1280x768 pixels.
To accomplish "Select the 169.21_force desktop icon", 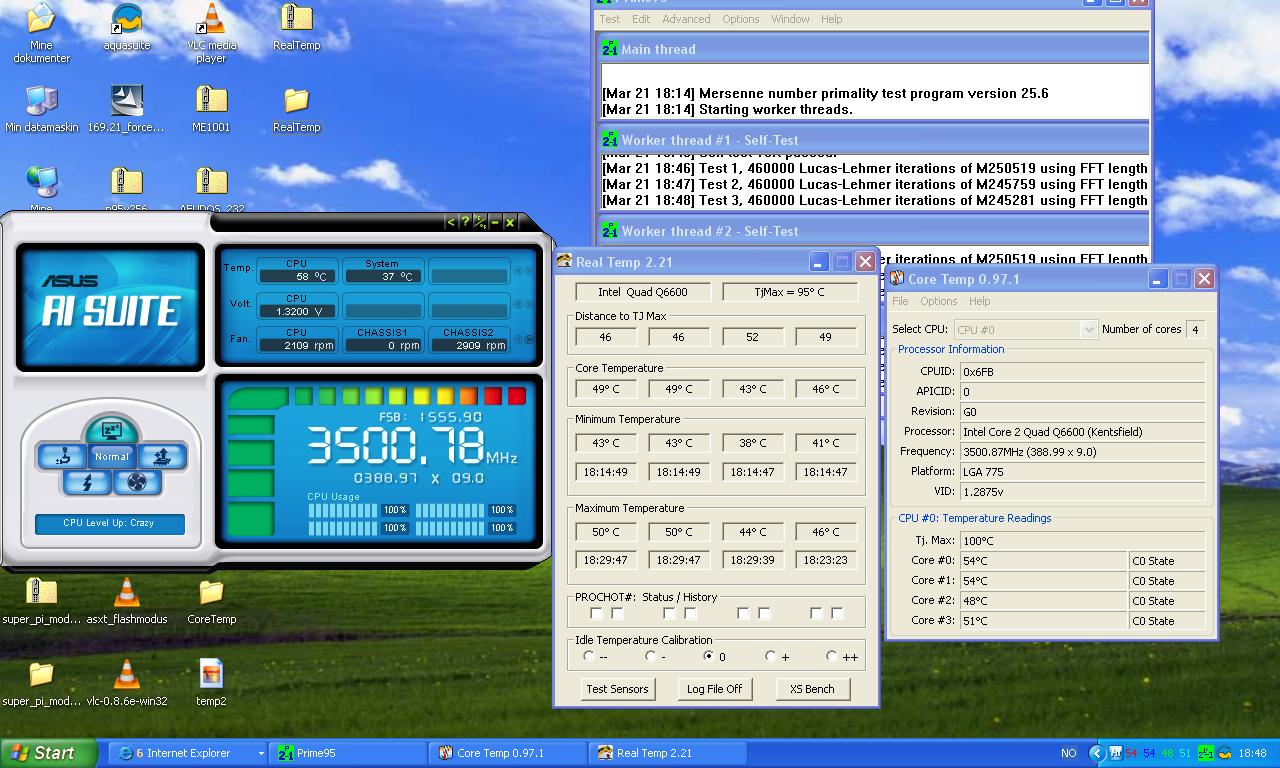I will tap(126, 109).
